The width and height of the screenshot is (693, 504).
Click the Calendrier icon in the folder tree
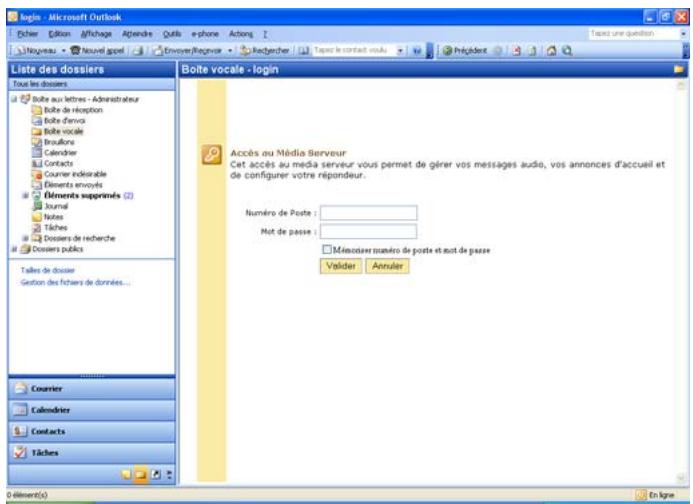tap(37, 153)
